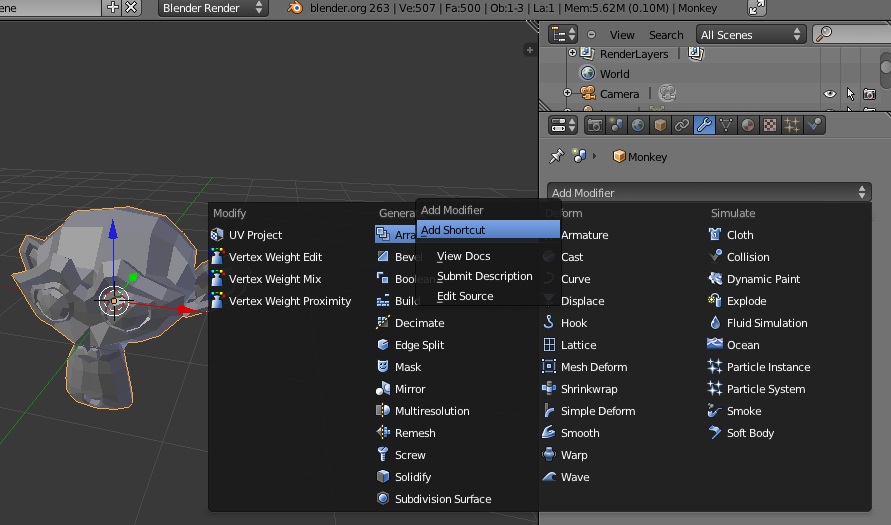
Task: Open the outliner View menu
Action: [x=622, y=35]
